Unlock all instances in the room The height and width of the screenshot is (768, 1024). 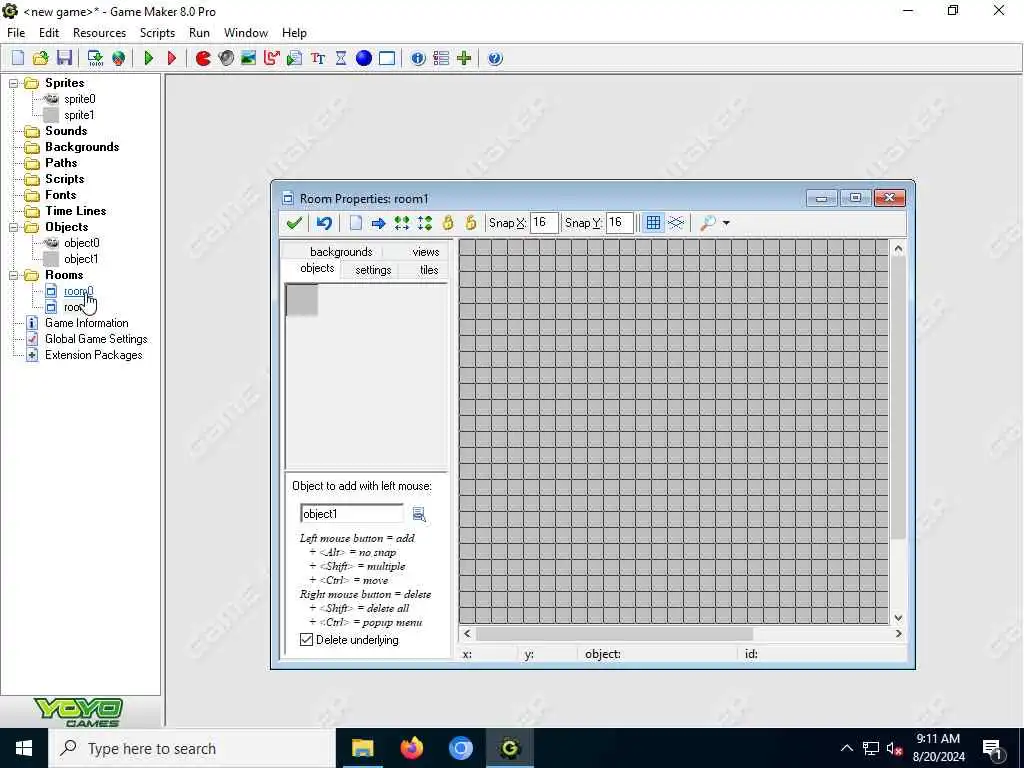[470, 223]
